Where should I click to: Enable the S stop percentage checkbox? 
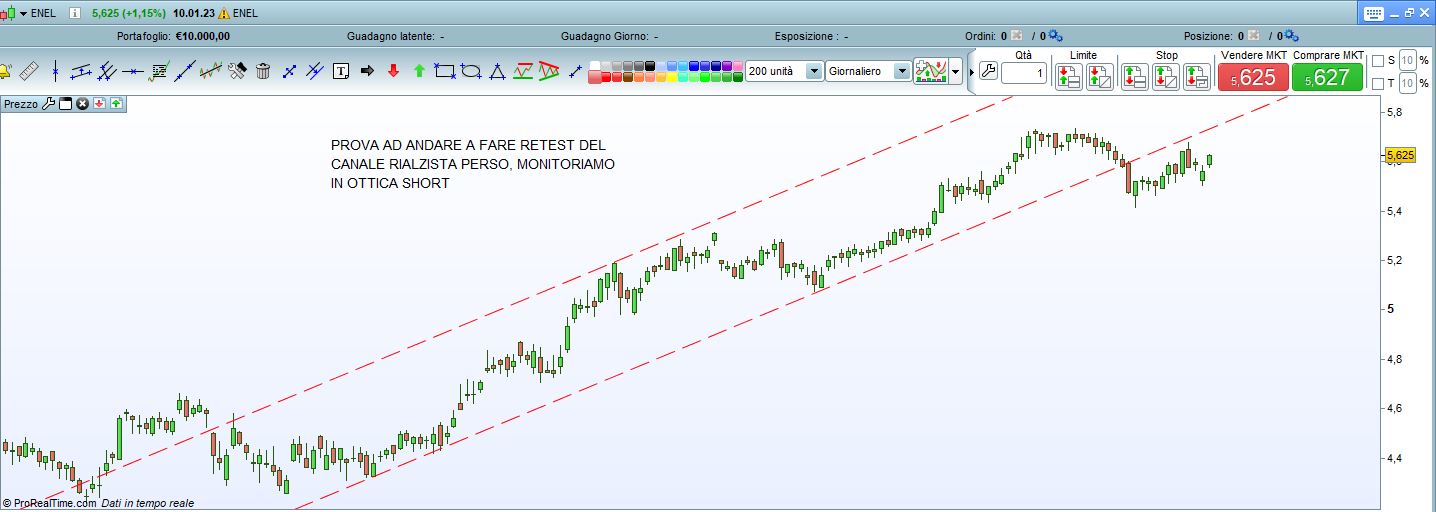click(x=1378, y=61)
